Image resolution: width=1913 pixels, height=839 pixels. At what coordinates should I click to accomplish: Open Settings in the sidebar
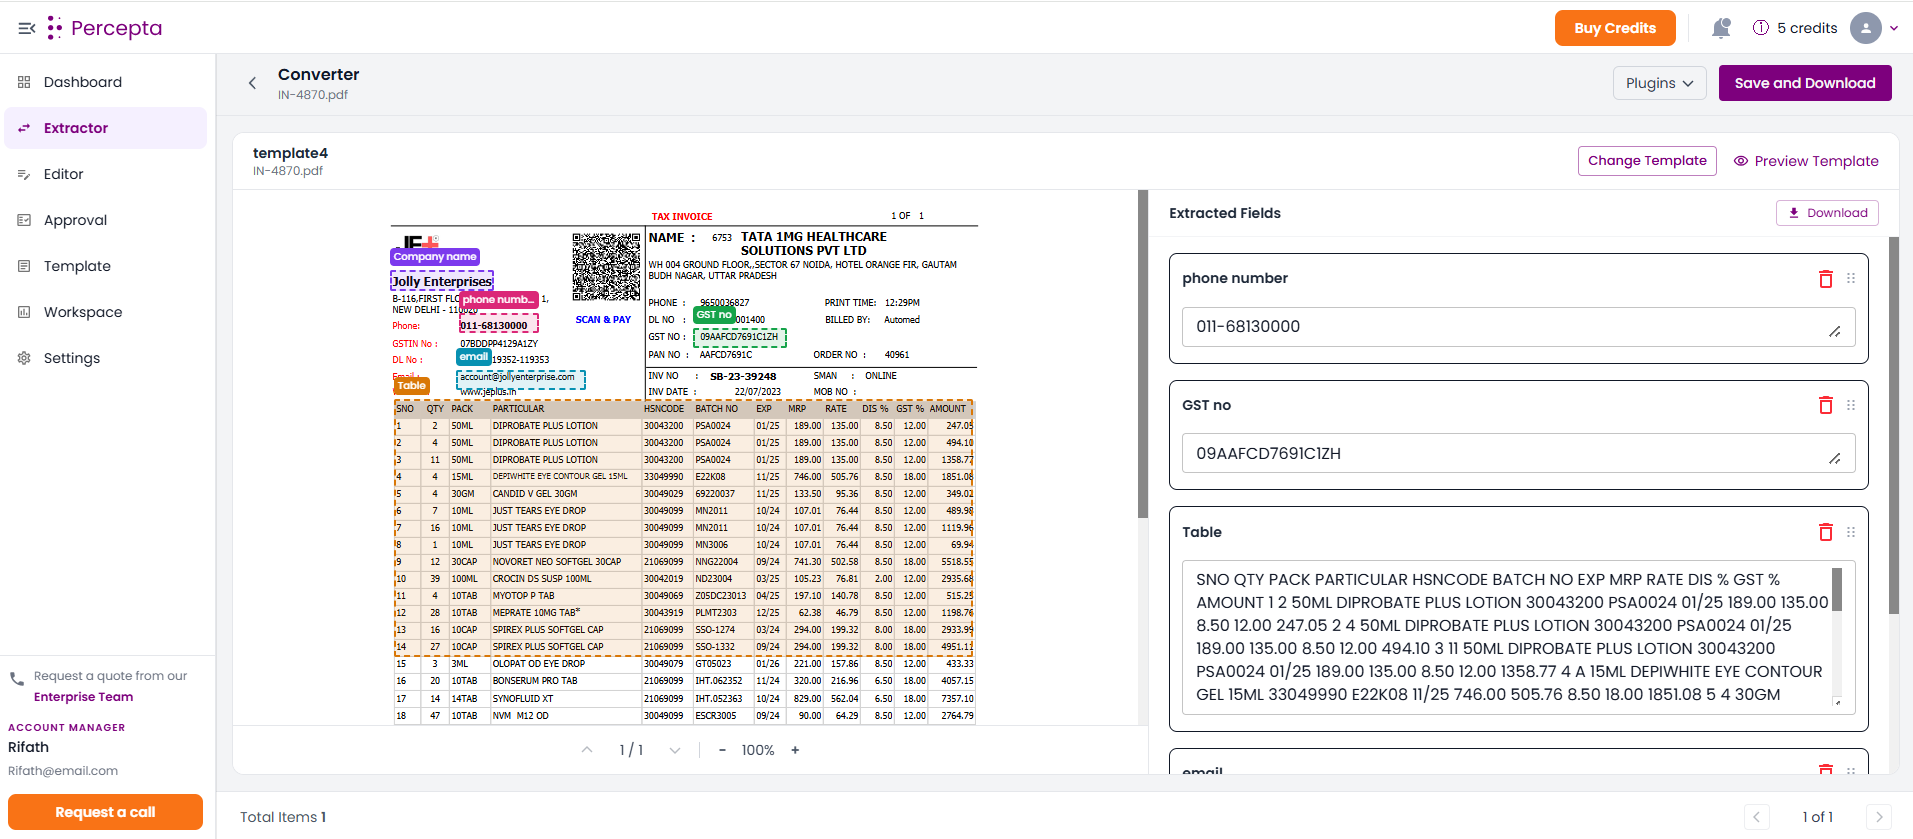(105, 358)
